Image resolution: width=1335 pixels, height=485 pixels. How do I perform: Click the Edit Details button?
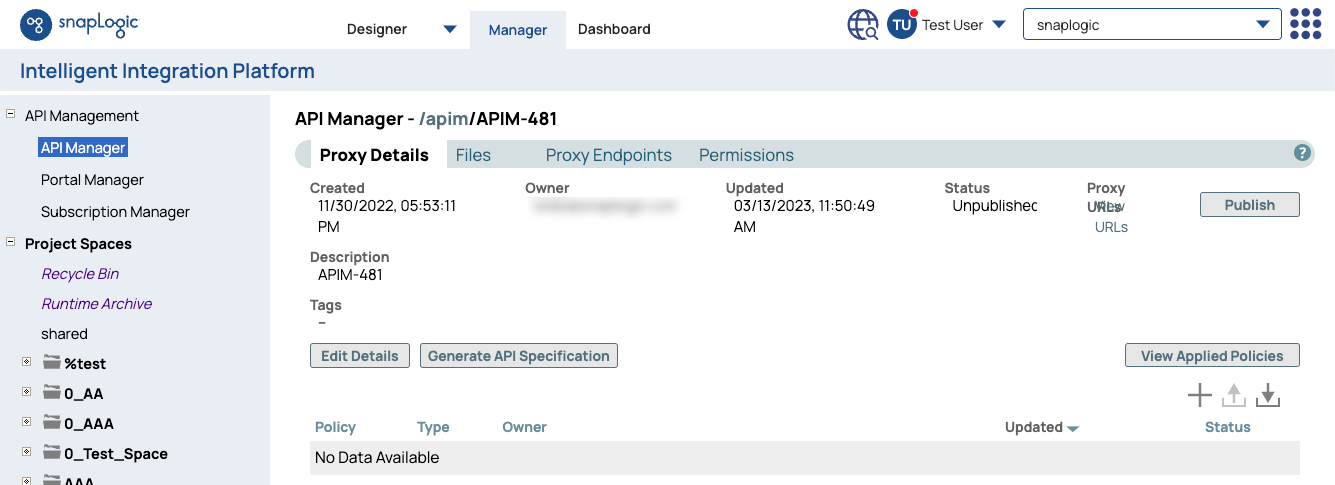pos(360,355)
